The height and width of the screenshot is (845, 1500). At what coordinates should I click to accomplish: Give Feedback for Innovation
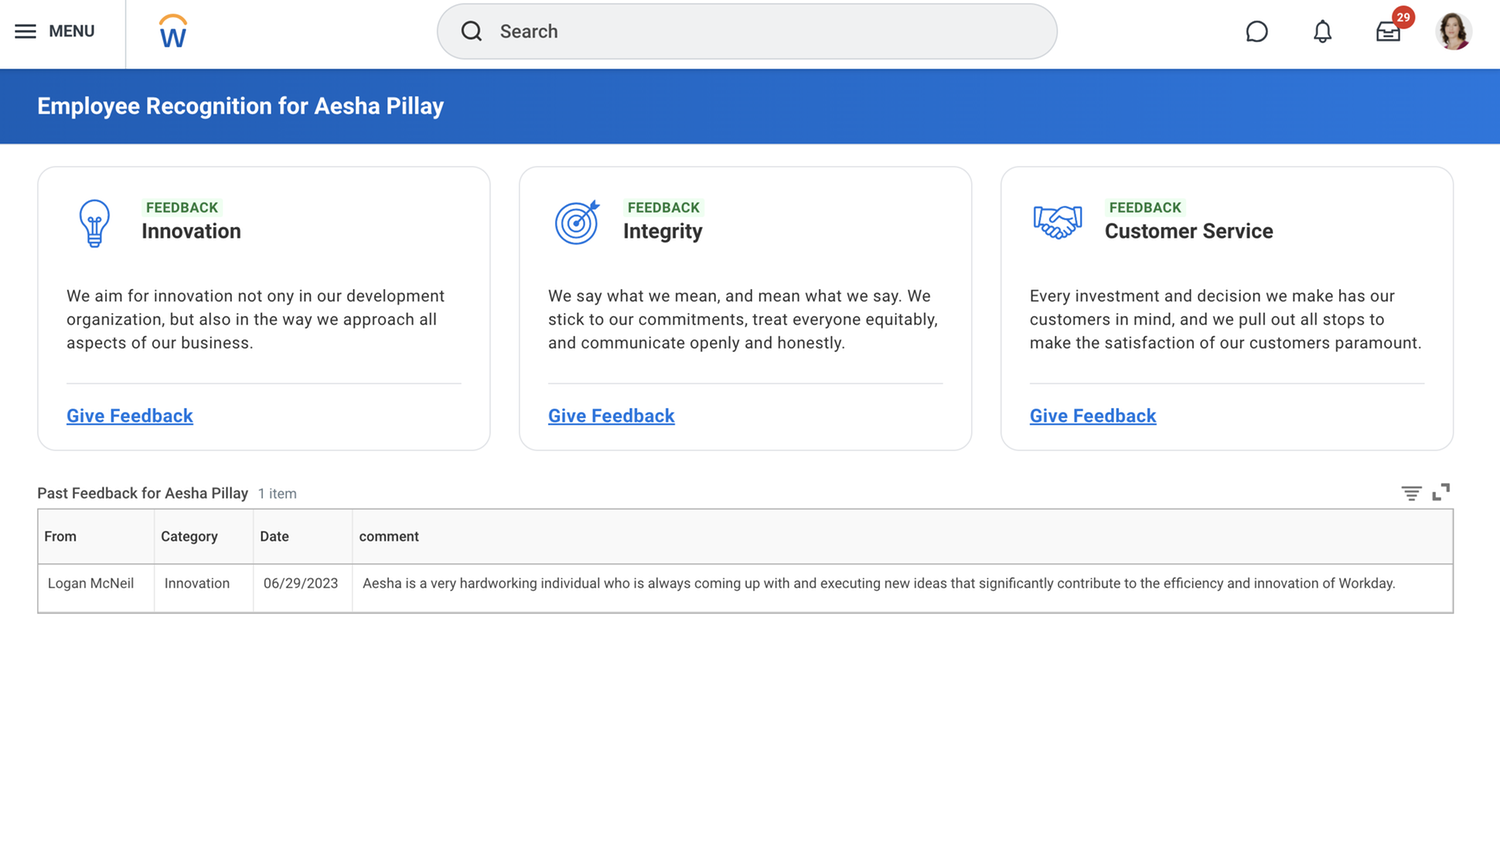point(129,415)
